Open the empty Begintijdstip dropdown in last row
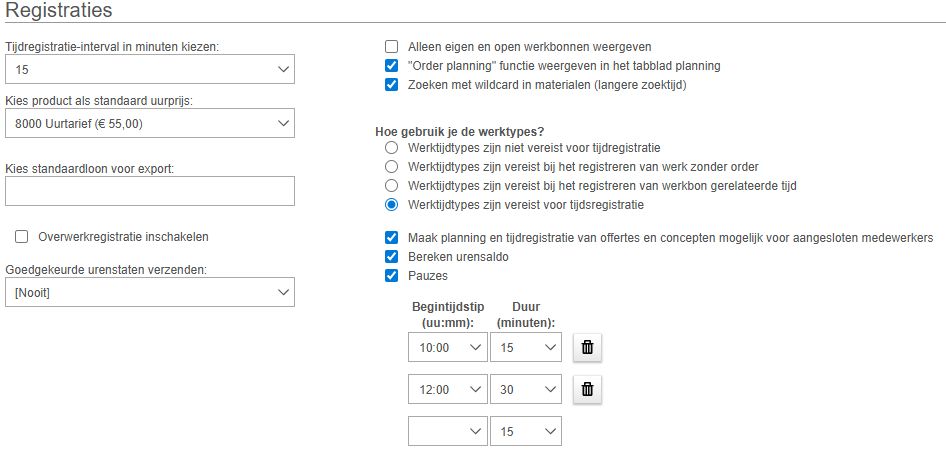Screen dimensions: 946x462 pyautogui.click(x=448, y=431)
